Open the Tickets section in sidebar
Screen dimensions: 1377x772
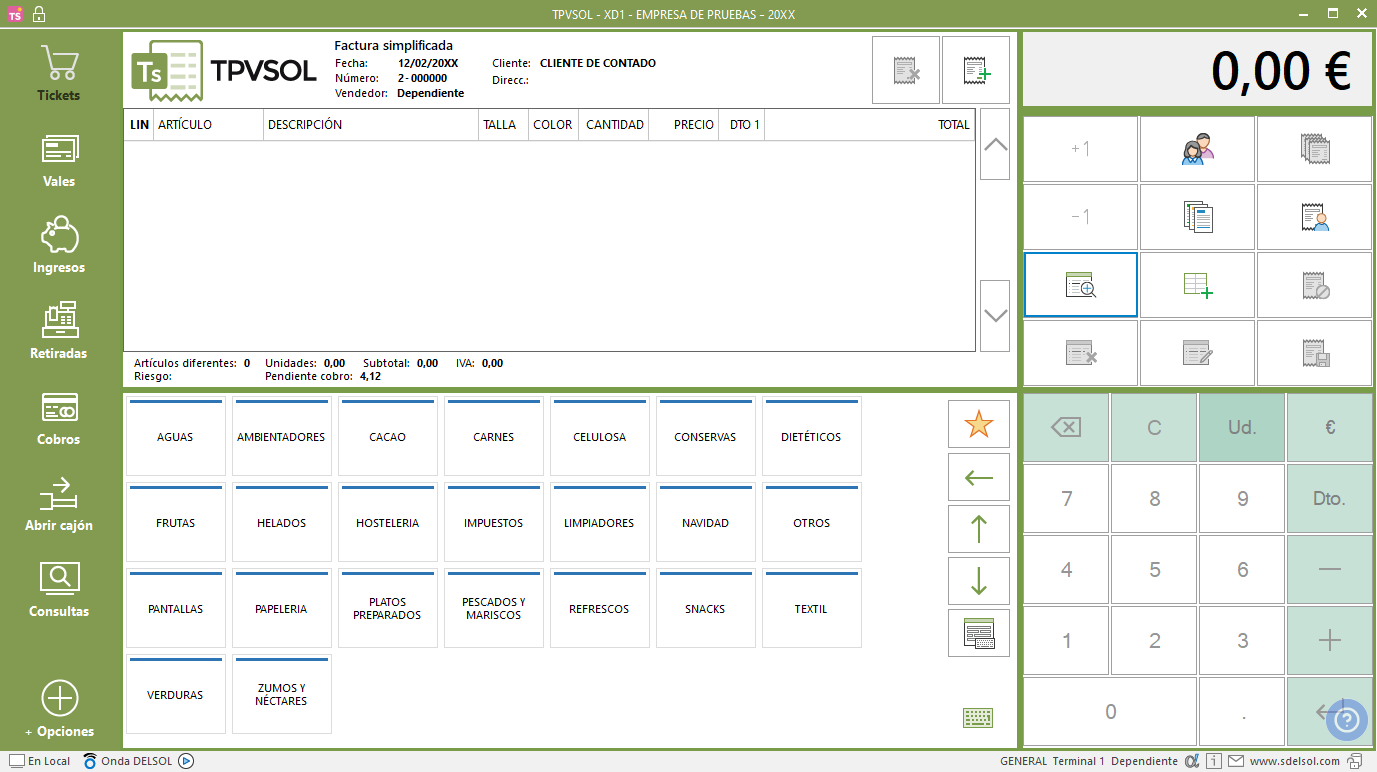(x=59, y=73)
